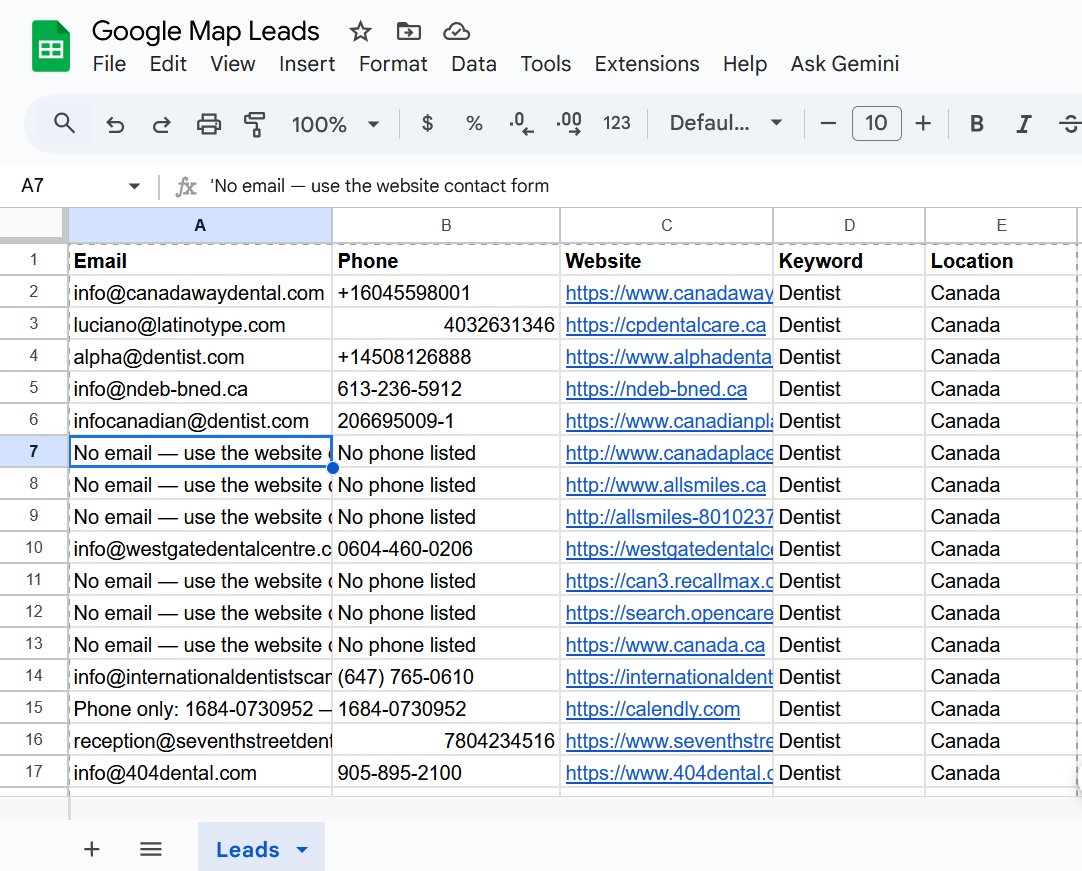This screenshot has height=871, width=1082.
Task: Select the paint format tool
Action: 255,123
